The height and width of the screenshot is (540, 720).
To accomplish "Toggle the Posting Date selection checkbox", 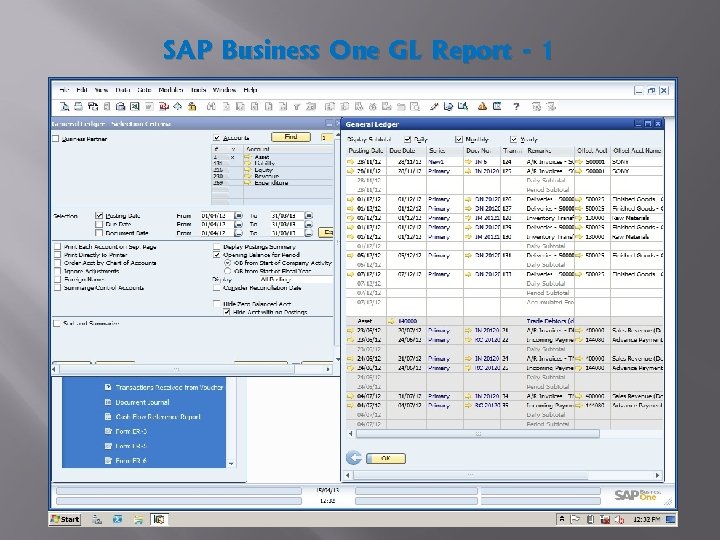I will tap(99, 215).
